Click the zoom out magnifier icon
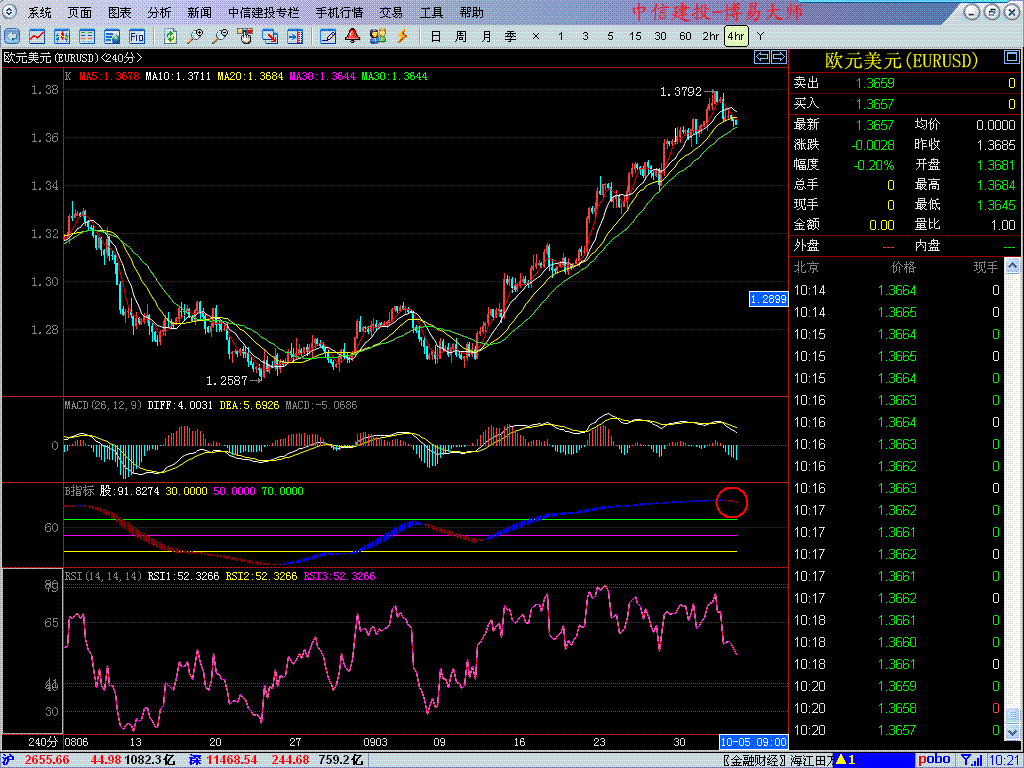 coord(220,37)
